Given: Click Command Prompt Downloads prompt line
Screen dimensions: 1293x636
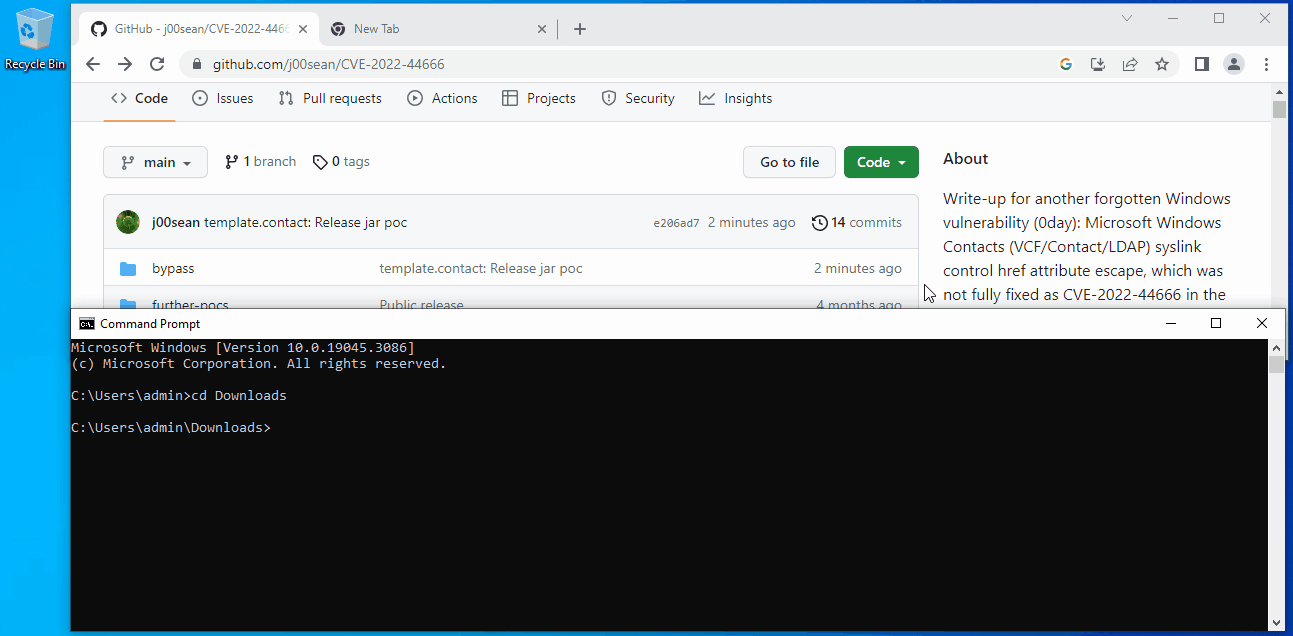Looking at the screenshot, I should coord(171,427).
